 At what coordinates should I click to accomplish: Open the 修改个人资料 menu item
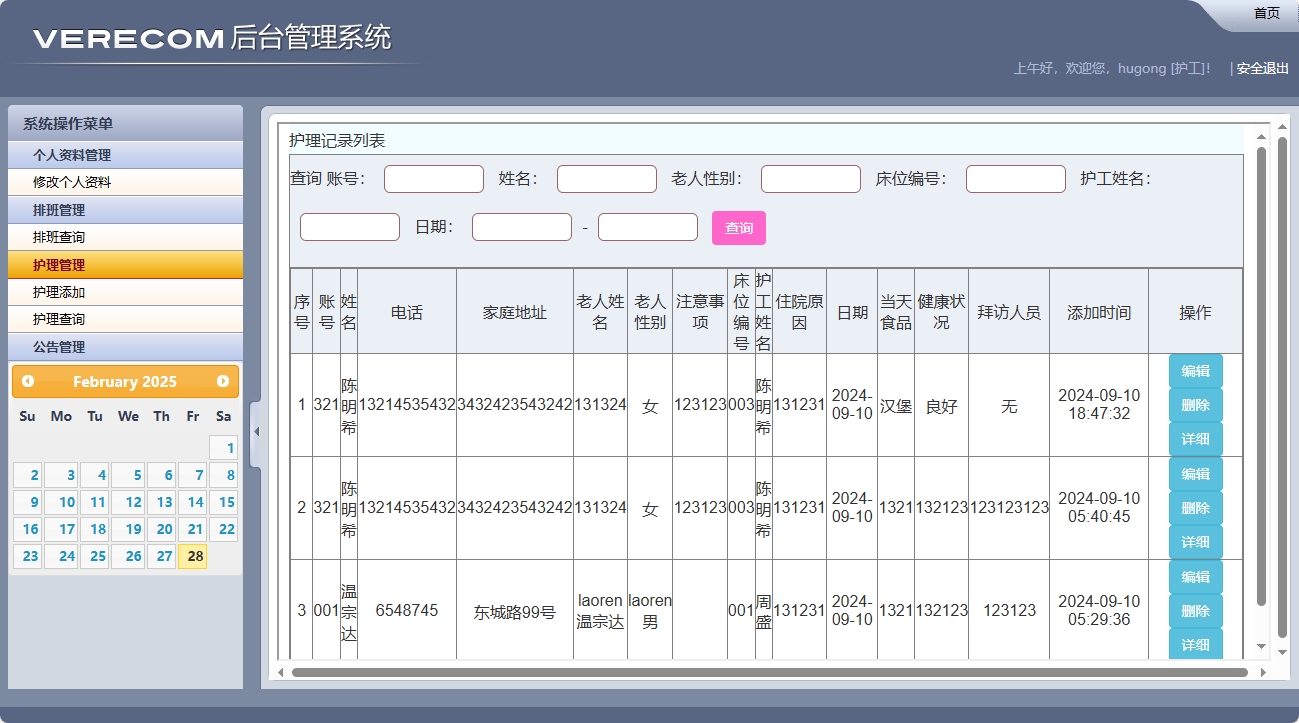pyautogui.click(x=125, y=182)
